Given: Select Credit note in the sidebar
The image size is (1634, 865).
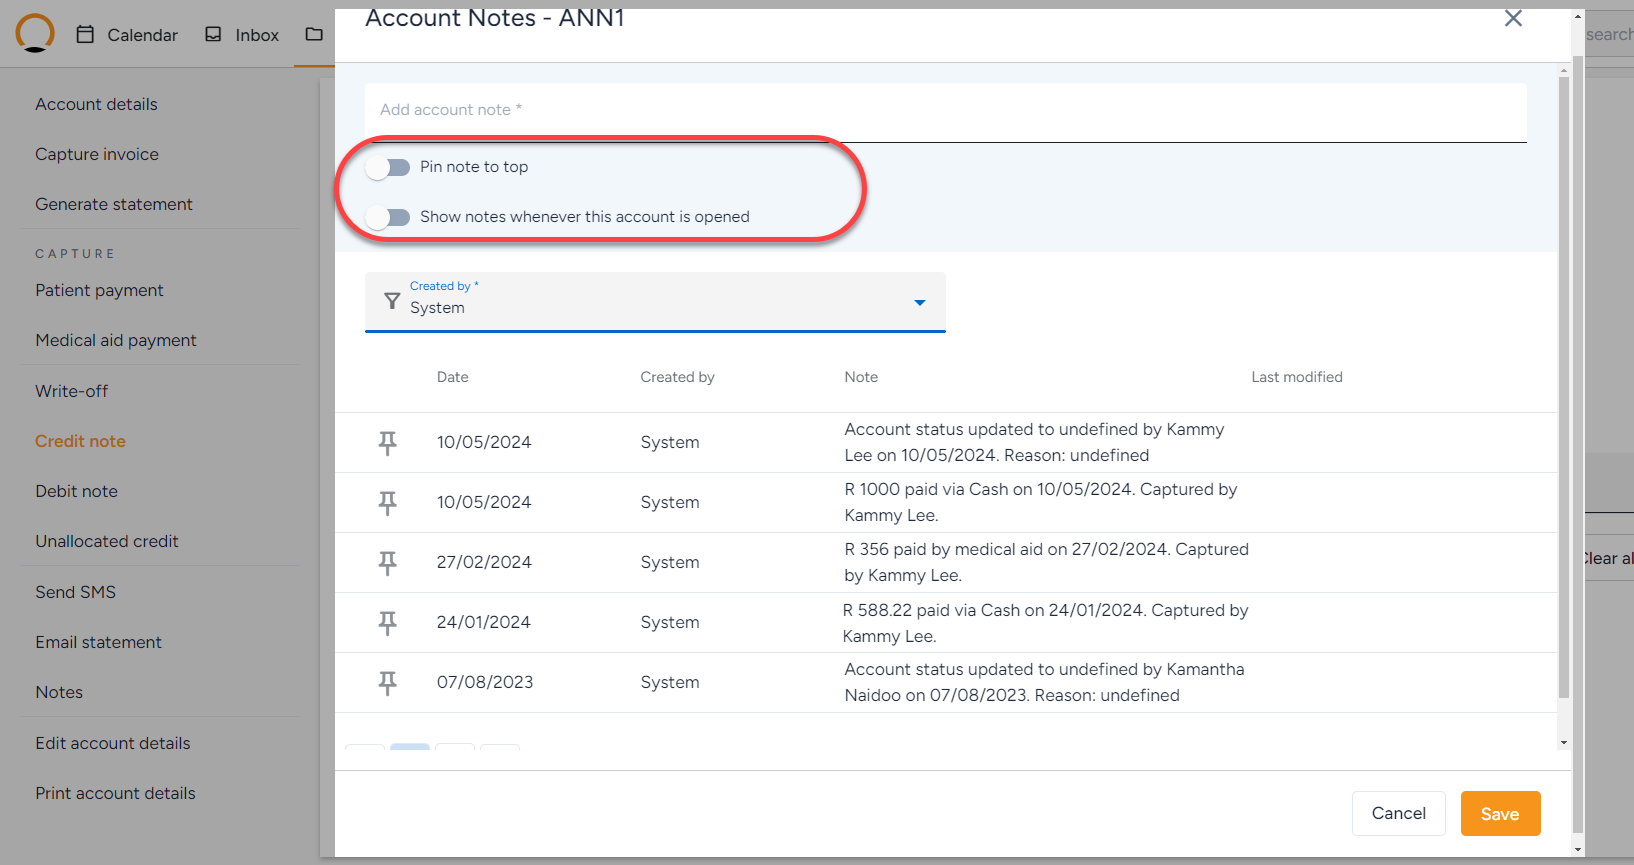Looking at the screenshot, I should pyautogui.click(x=80, y=441).
